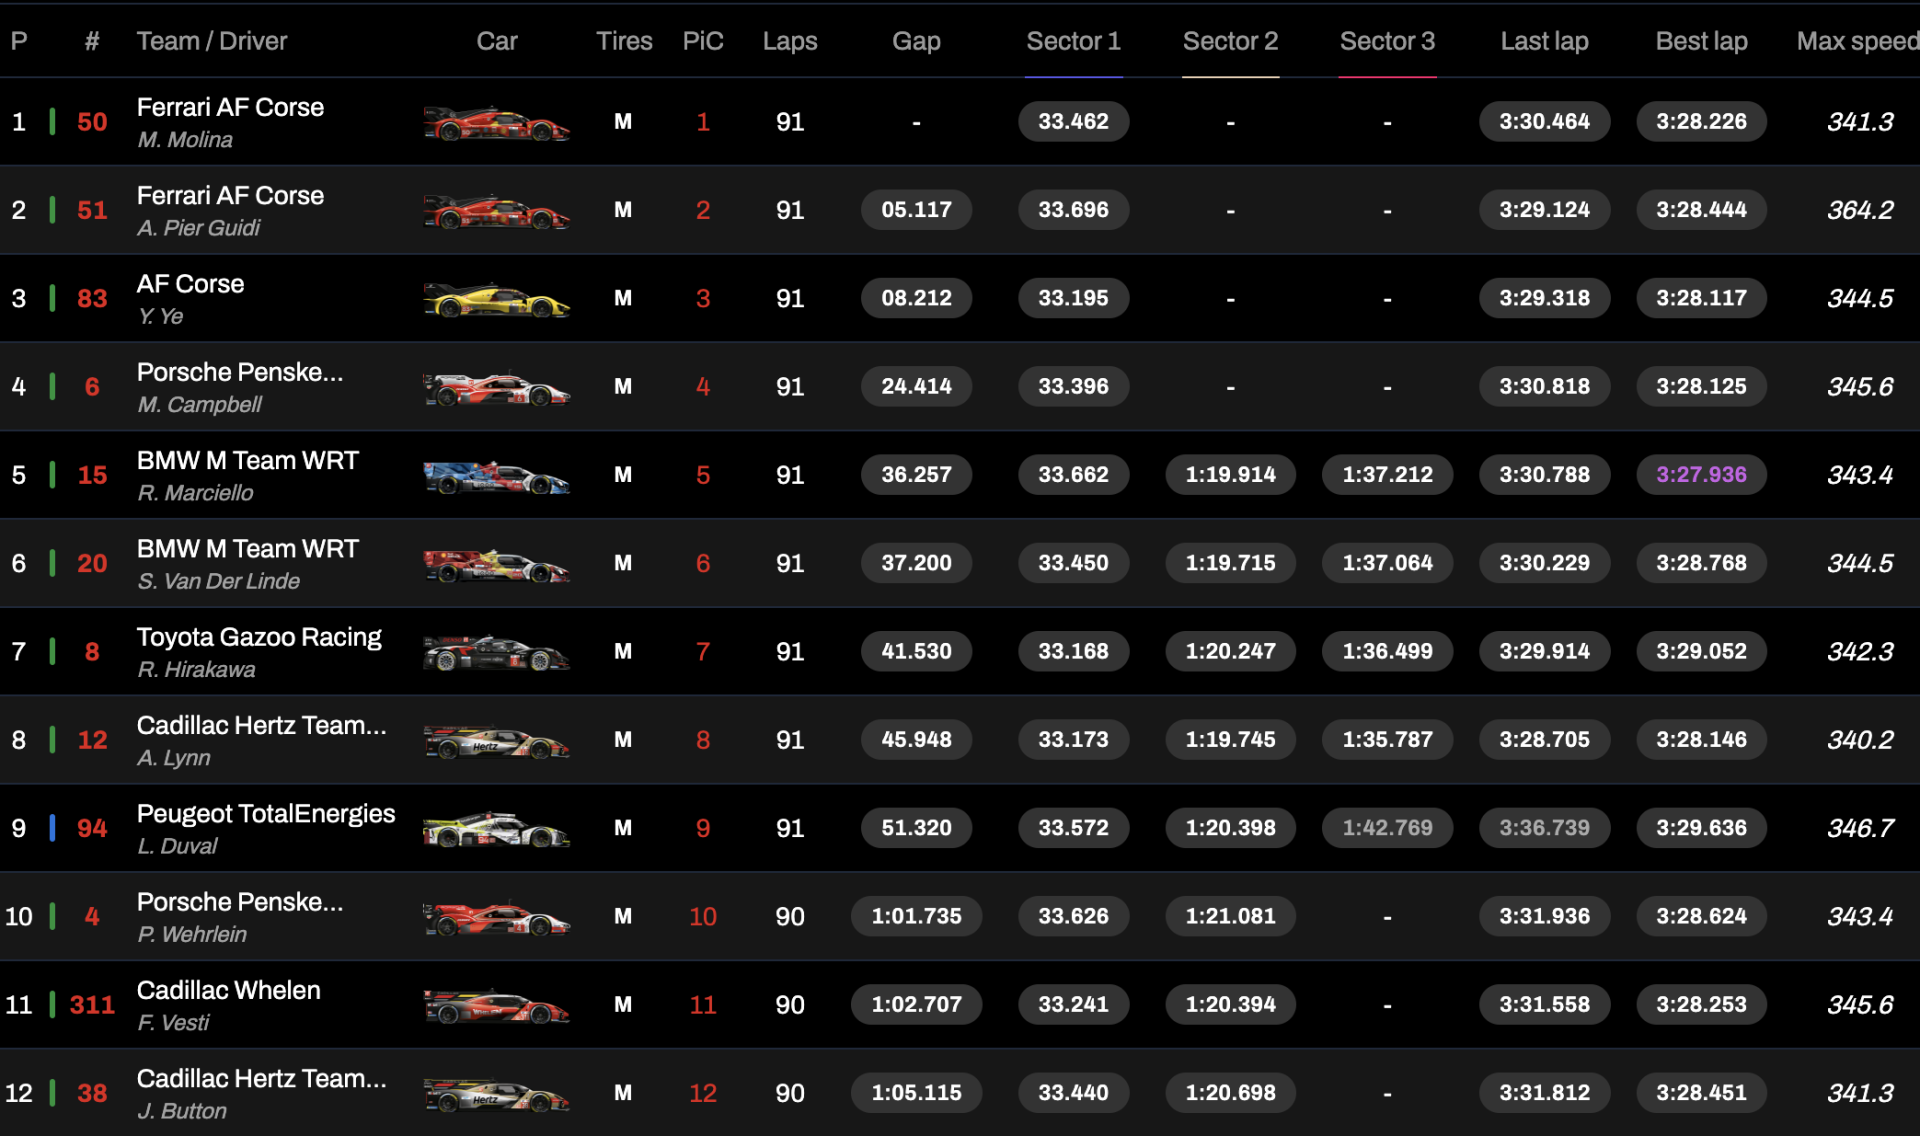
Task: Sort by Gap column header
Action: [x=916, y=42]
